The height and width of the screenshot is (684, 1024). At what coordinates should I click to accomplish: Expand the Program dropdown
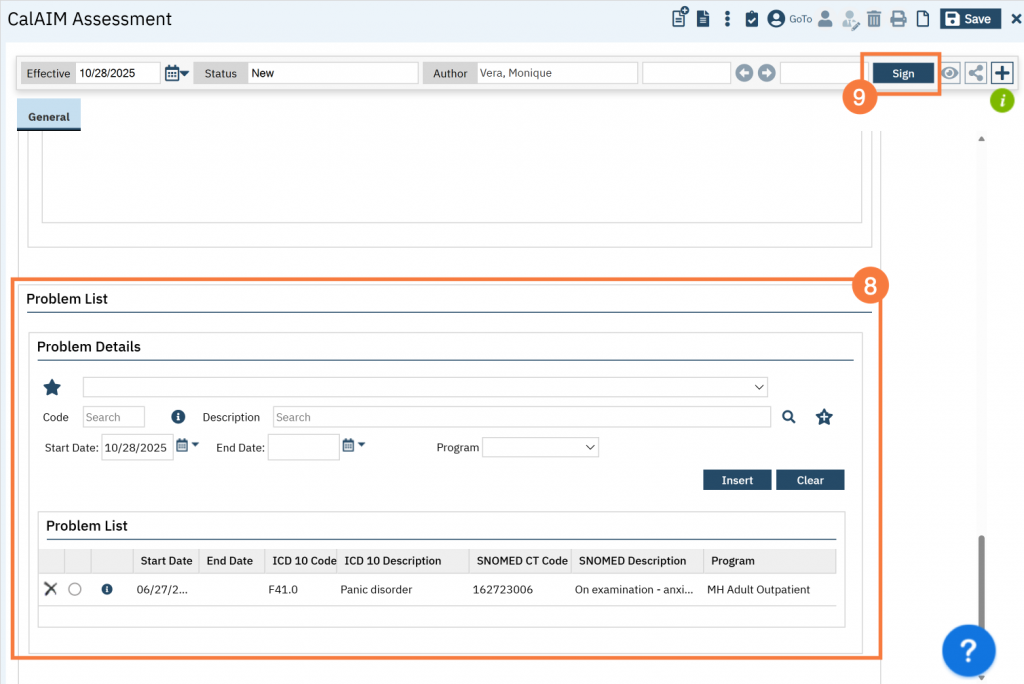click(x=540, y=447)
